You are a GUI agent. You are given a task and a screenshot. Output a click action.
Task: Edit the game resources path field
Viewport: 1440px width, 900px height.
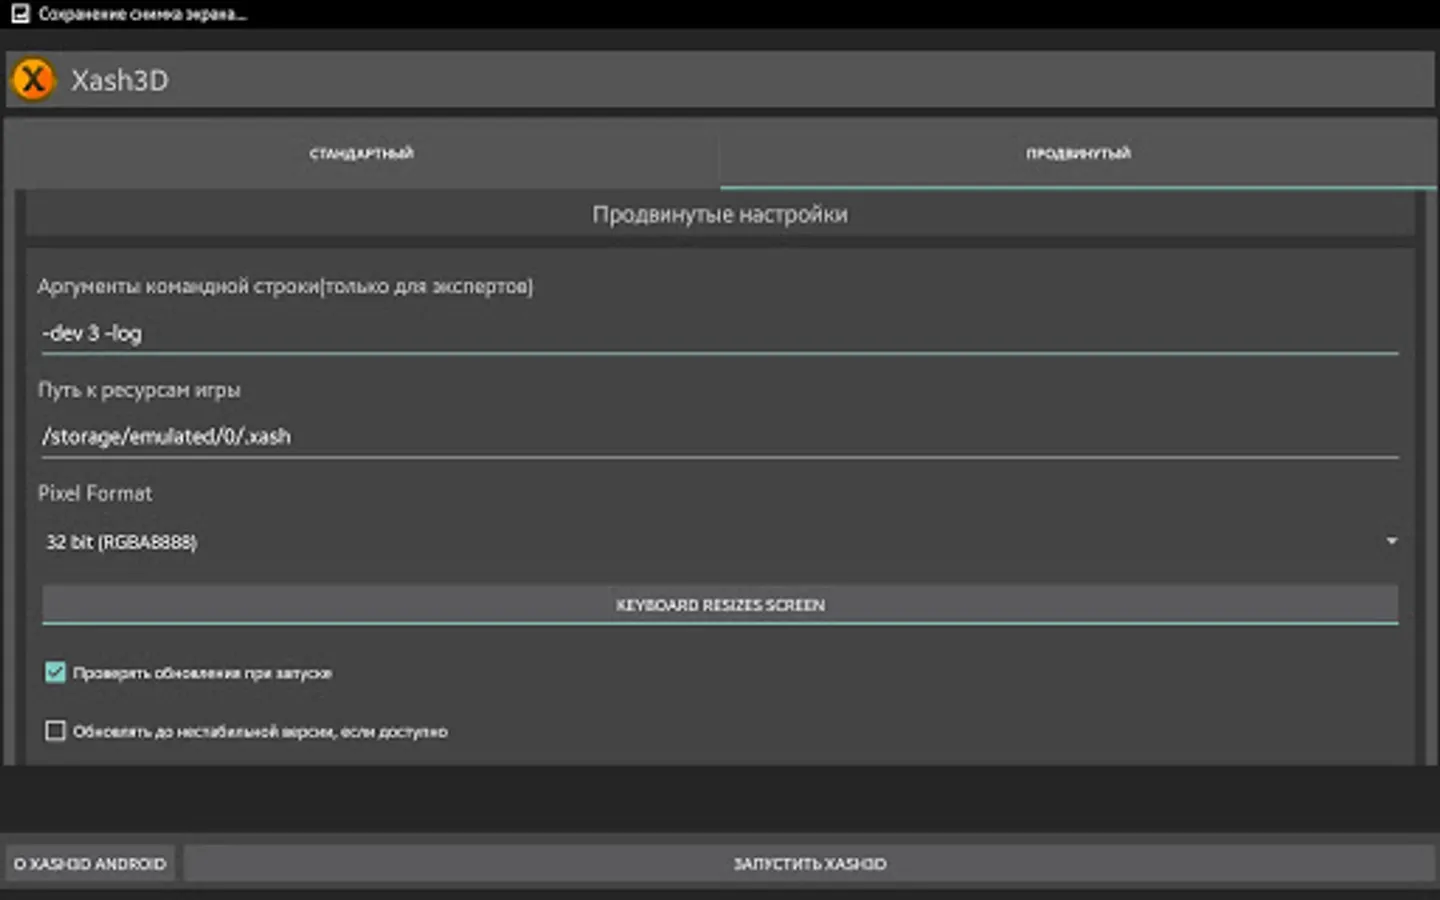click(x=720, y=436)
